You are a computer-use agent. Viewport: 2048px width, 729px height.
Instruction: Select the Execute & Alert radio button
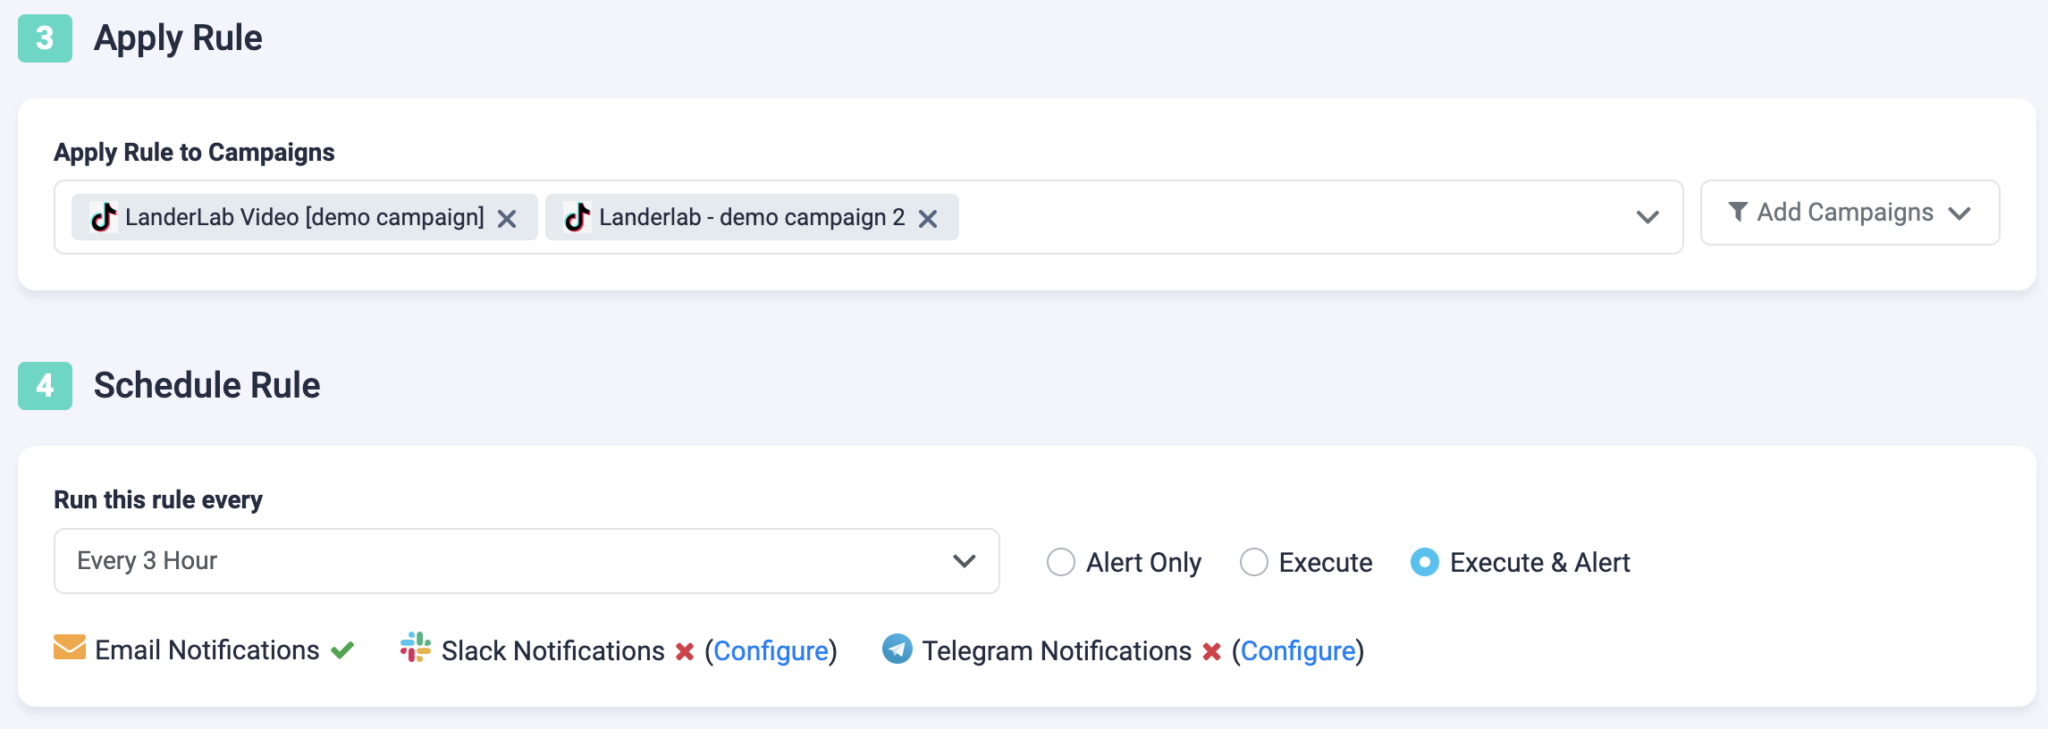coord(1424,562)
